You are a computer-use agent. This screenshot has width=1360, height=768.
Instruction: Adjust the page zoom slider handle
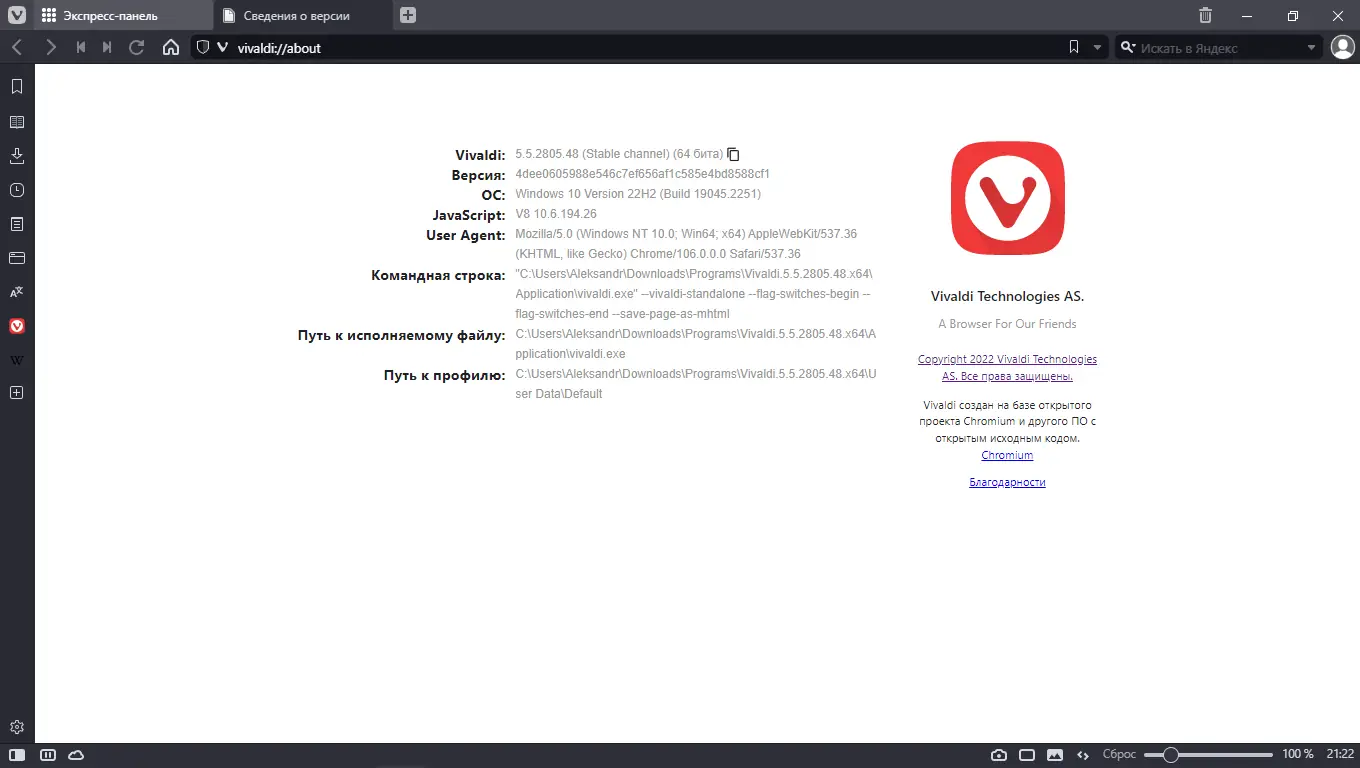point(1170,754)
